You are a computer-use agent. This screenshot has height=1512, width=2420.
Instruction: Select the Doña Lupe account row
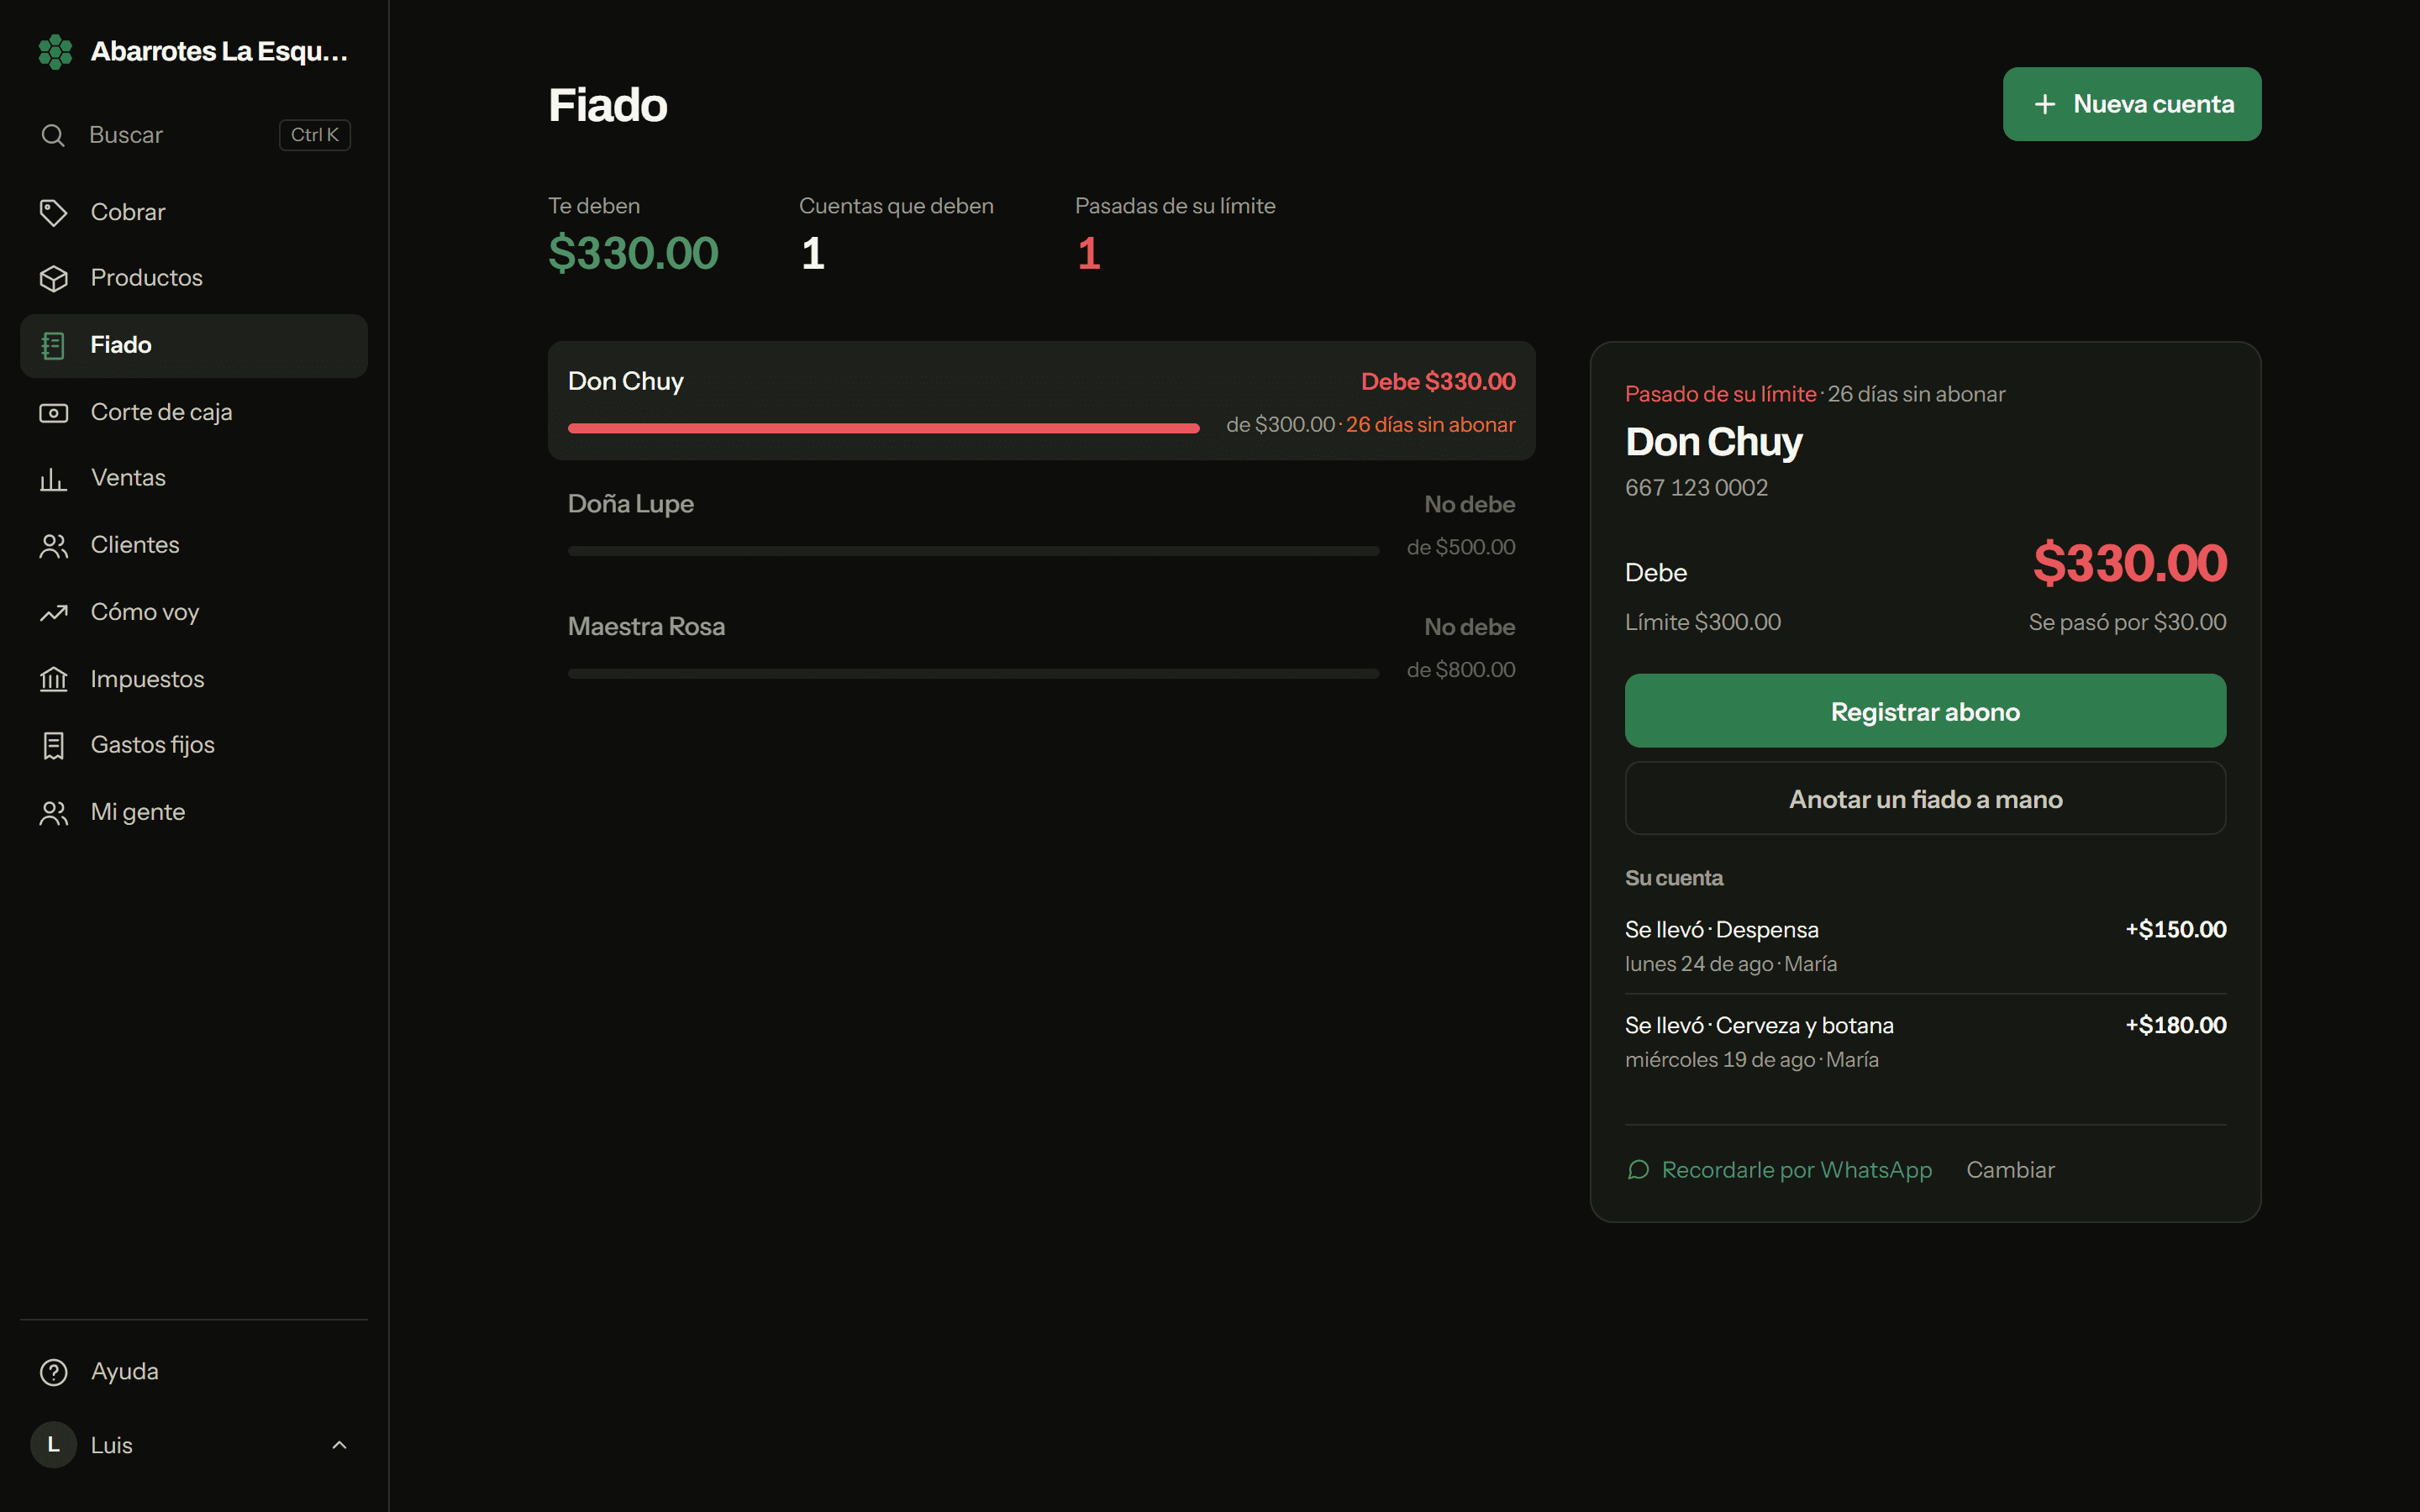pos(1041,524)
